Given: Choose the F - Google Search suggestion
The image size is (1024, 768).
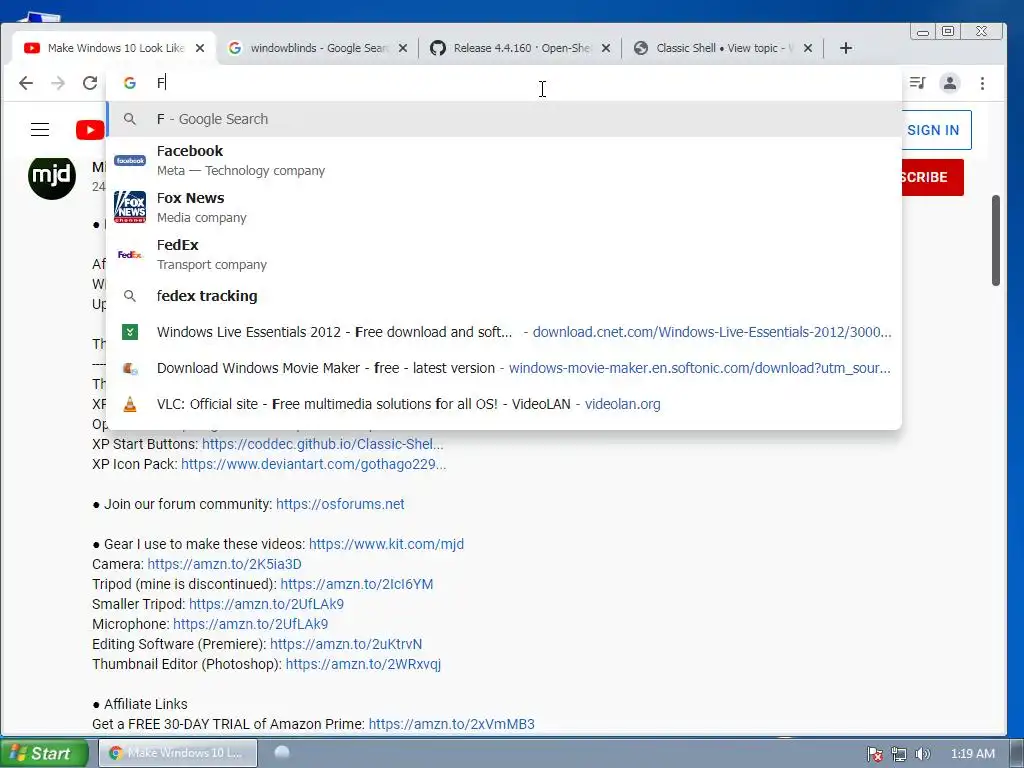Looking at the screenshot, I should pos(504,119).
